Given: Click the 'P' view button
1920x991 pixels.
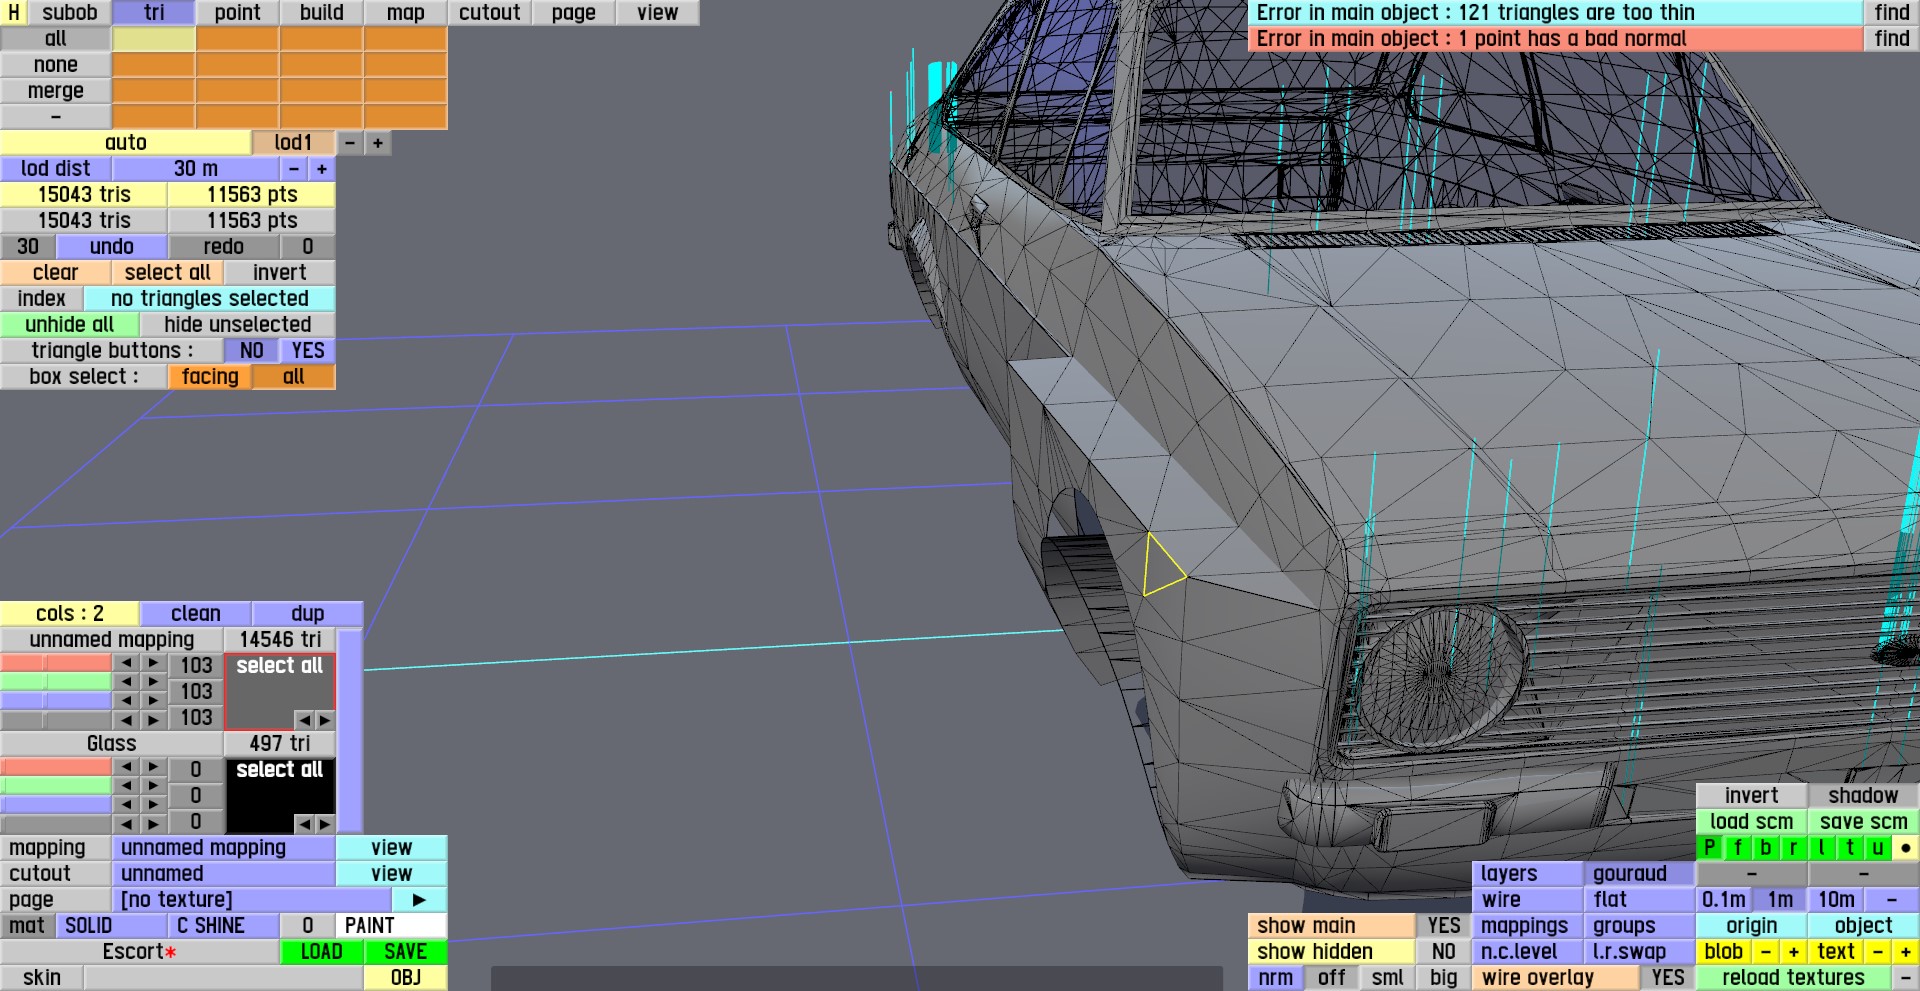Looking at the screenshot, I should pos(1710,848).
